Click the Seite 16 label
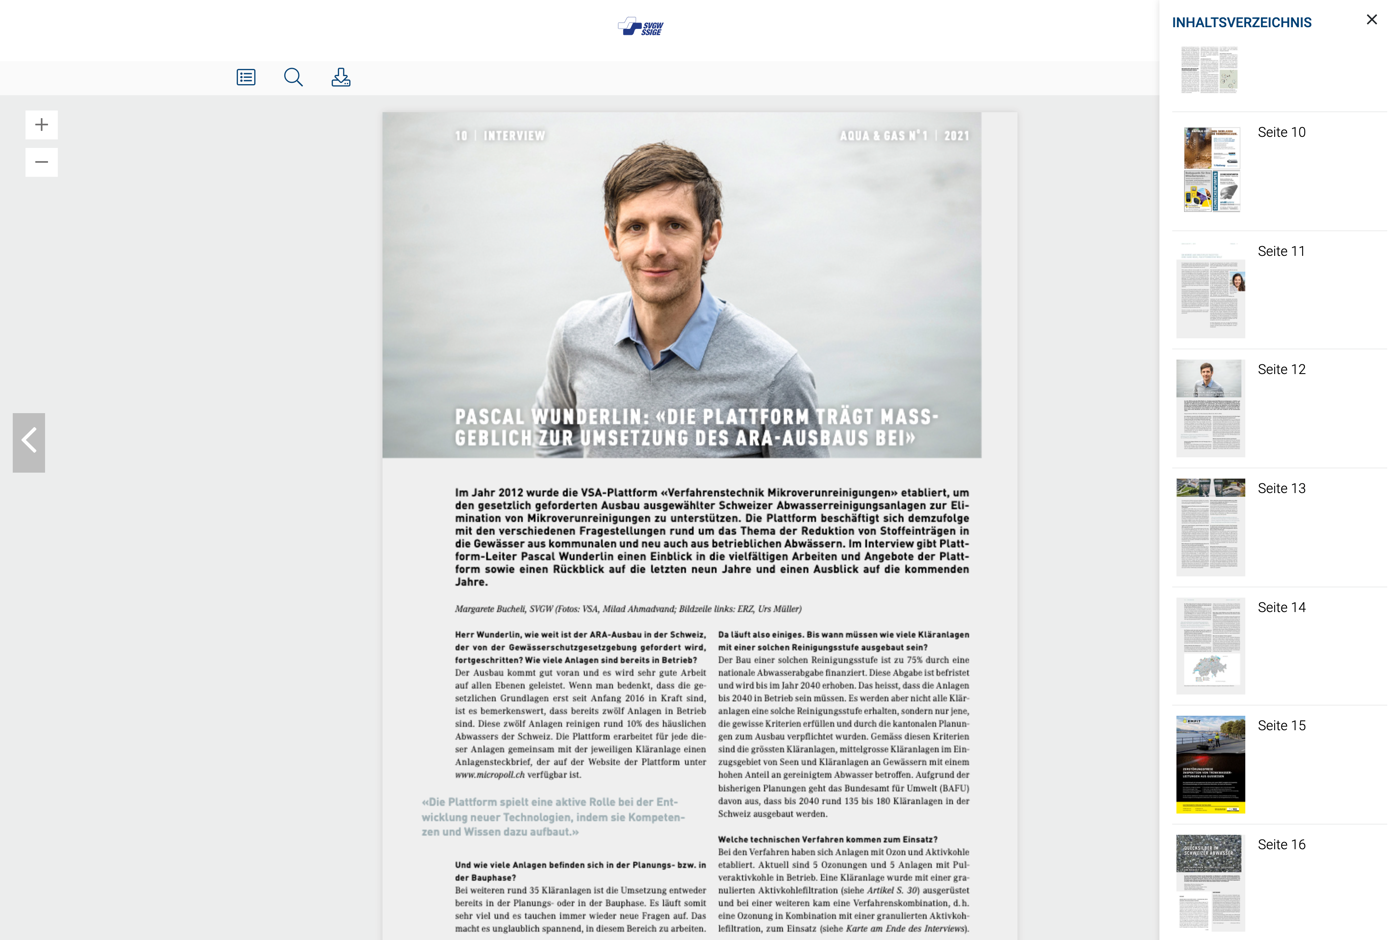1400x940 pixels. (x=1281, y=845)
